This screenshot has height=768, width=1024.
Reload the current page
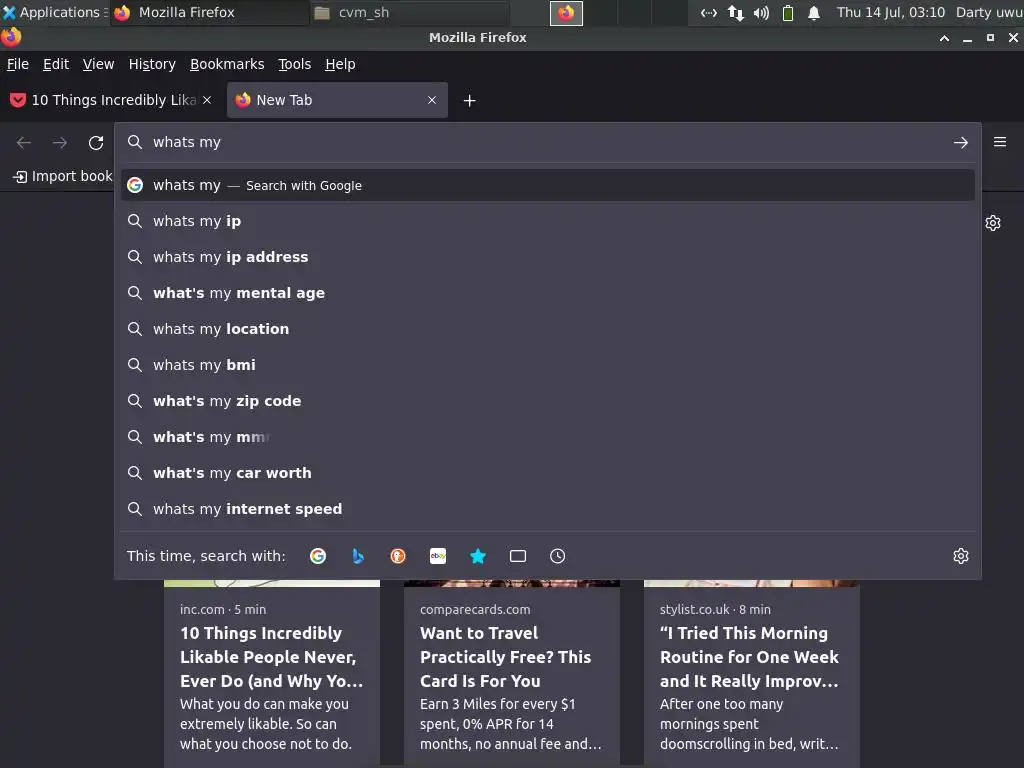click(96, 142)
